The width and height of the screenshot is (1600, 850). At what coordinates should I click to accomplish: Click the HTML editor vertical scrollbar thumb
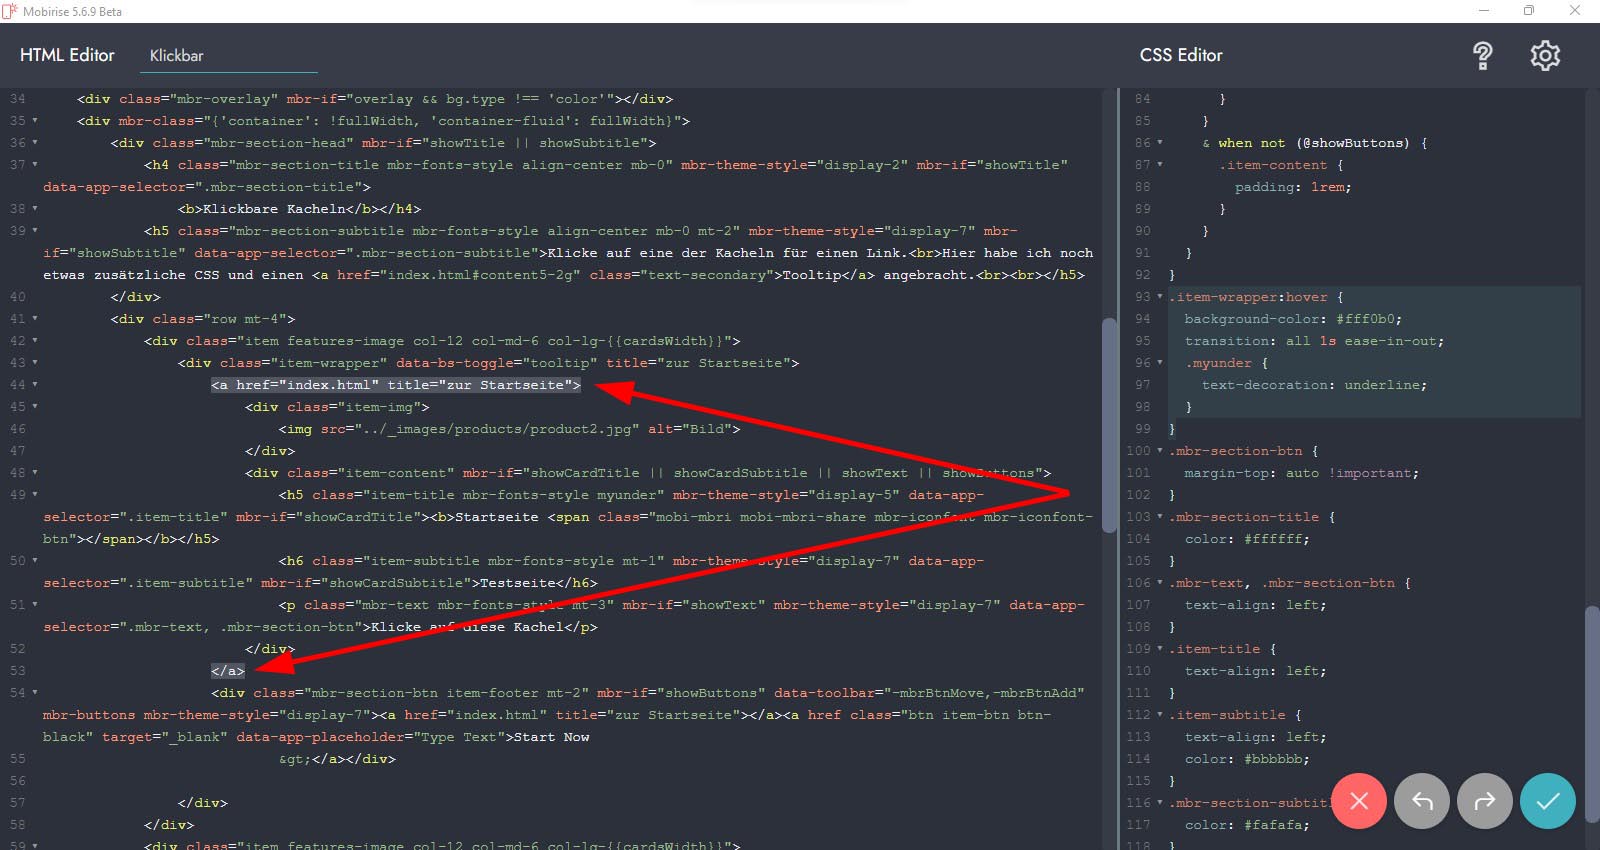tap(1108, 425)
